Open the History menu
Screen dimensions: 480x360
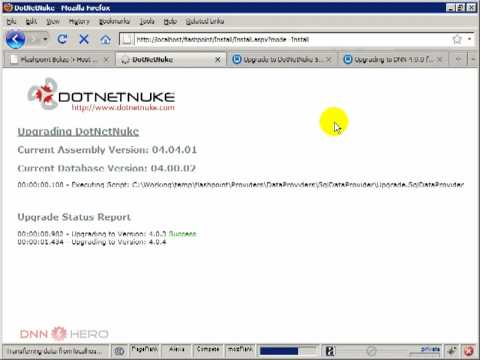coord(79,21)
